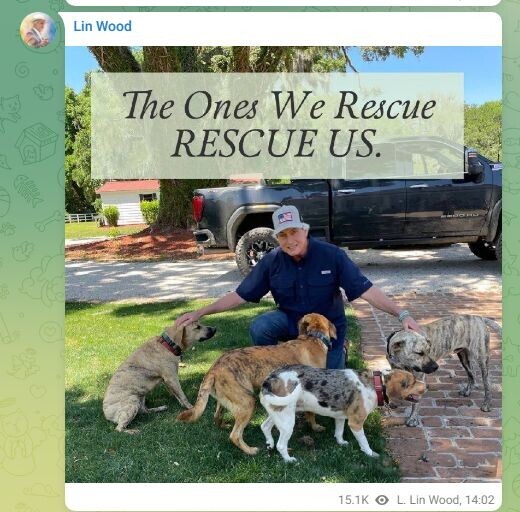Click the white shed with red roof

[129, 202]
